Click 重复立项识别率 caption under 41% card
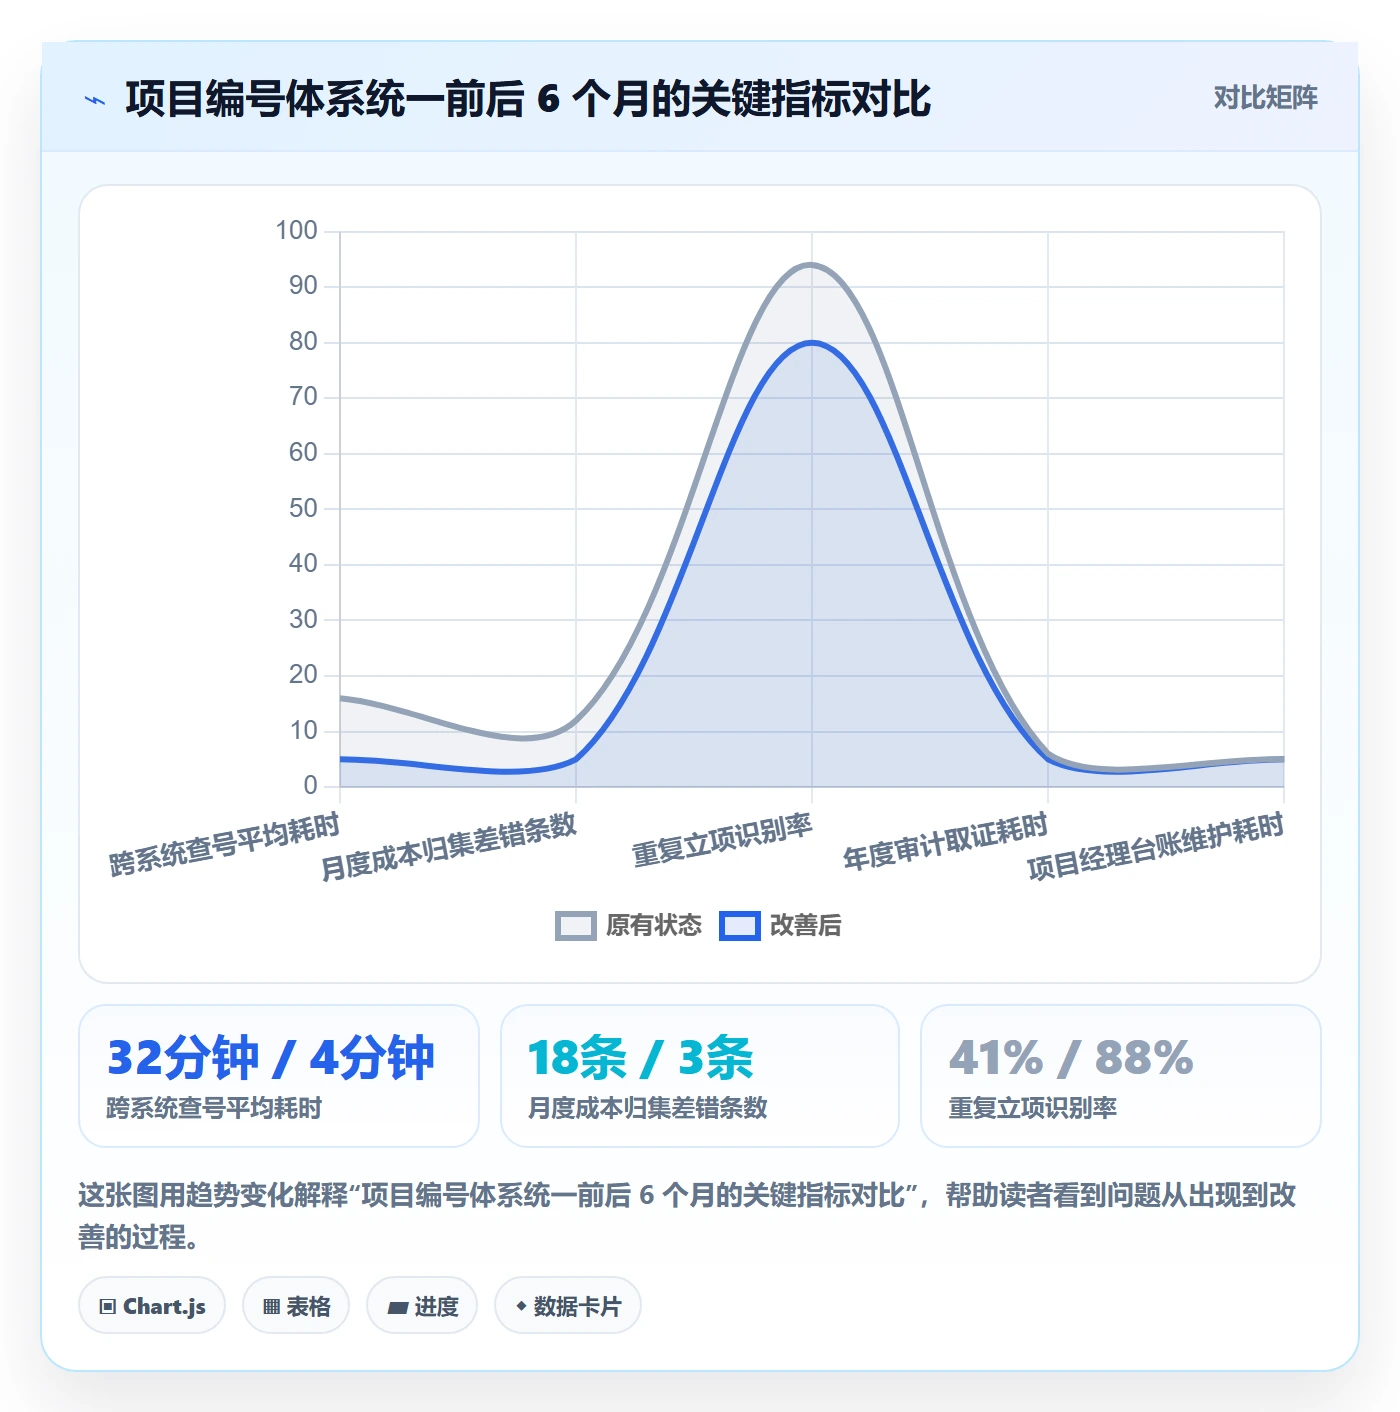This screenshot has width=1400, height=1412. [1032, 1108]
